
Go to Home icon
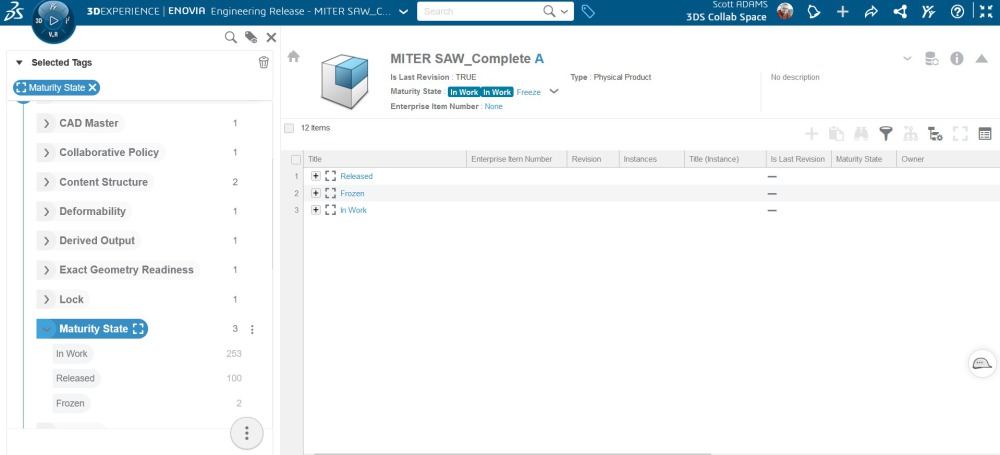pyautogui.click(x=293, y=57)
